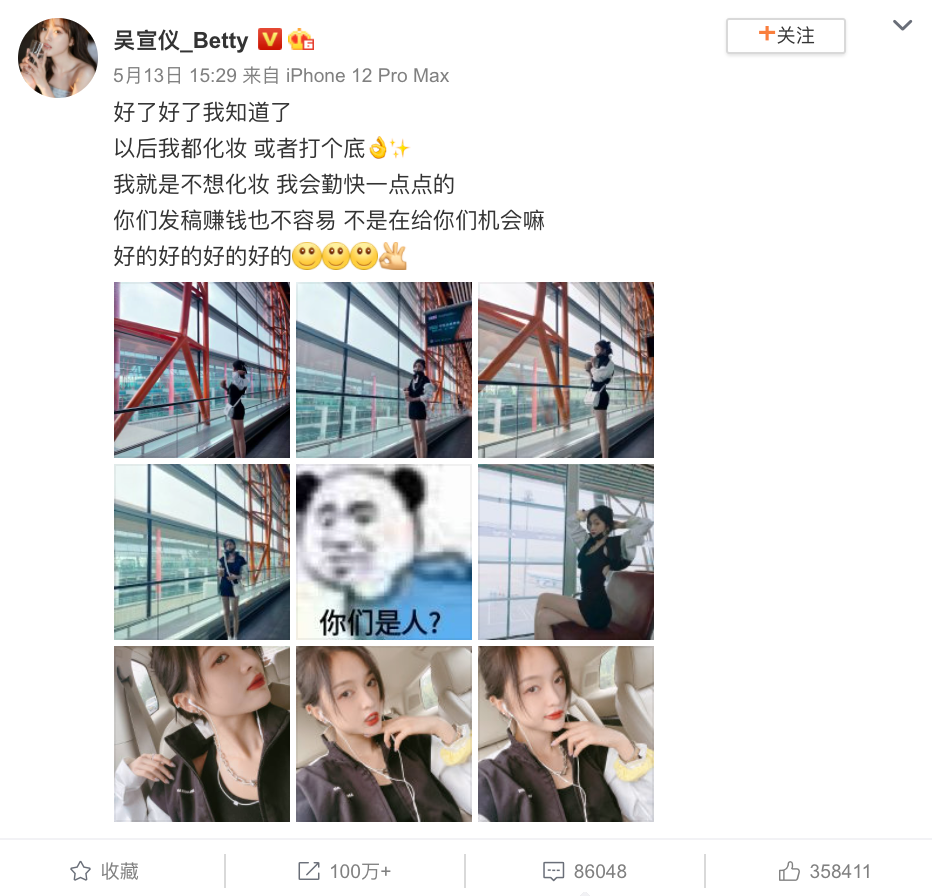Open the top-right airport photo
Screen dimensions: 932x896
[566, 370]
